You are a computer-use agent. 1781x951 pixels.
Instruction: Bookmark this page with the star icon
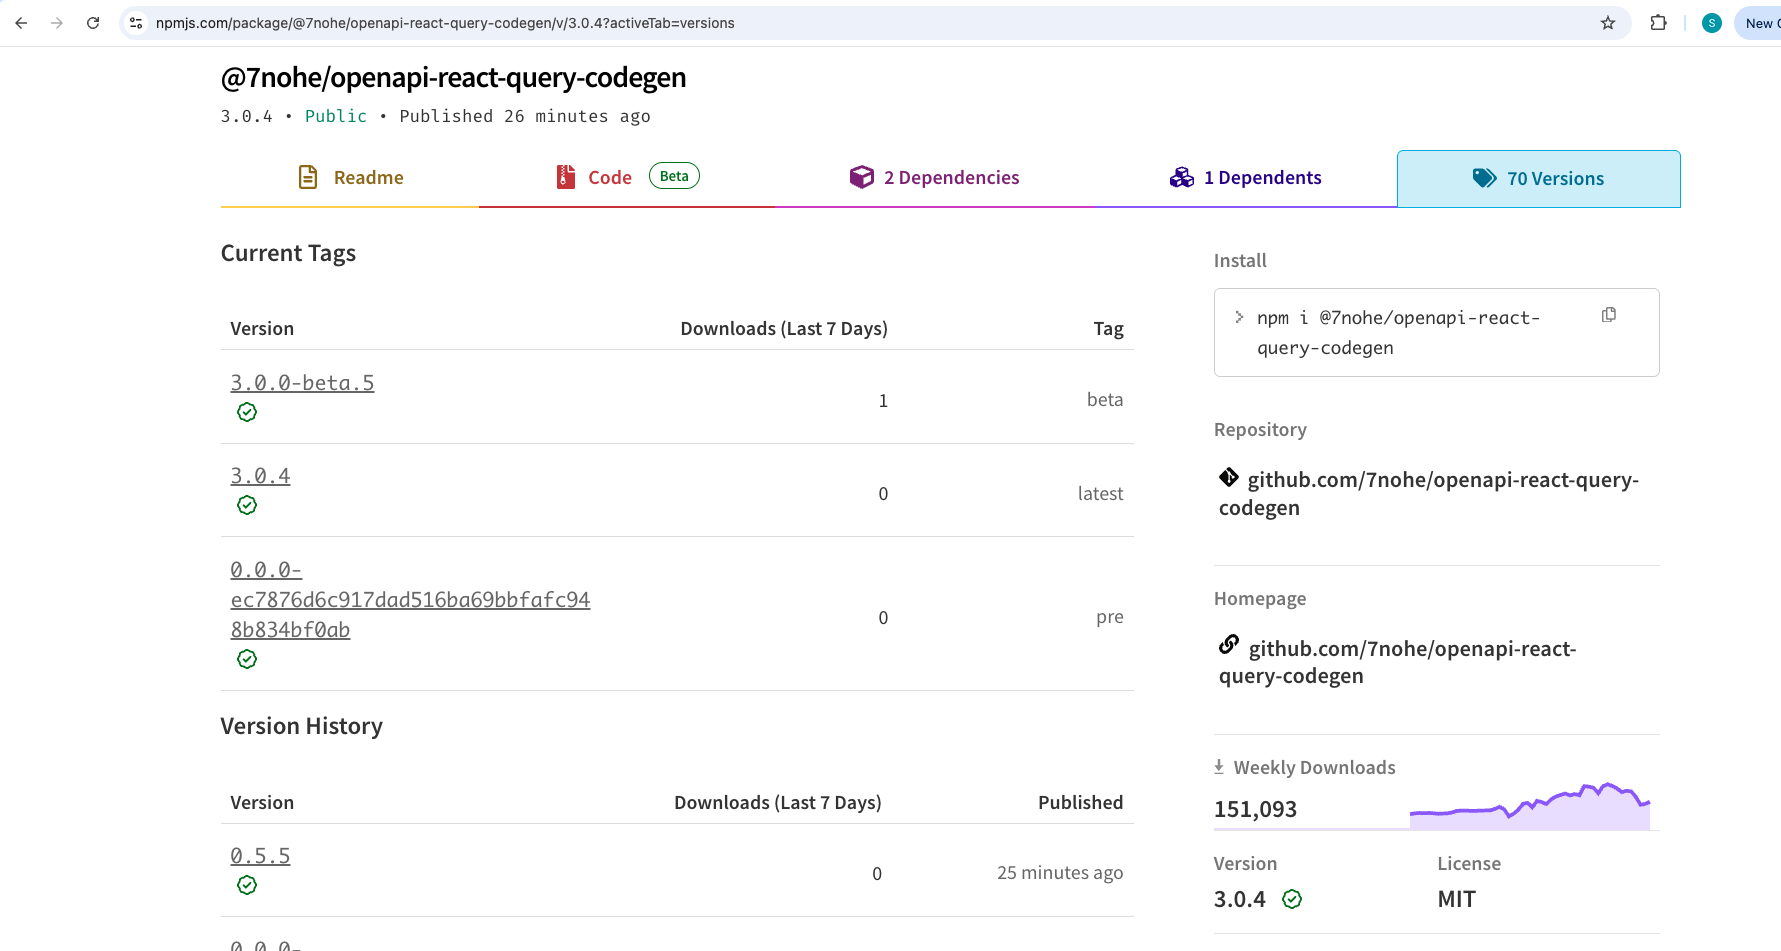[x=1608, y=23]
